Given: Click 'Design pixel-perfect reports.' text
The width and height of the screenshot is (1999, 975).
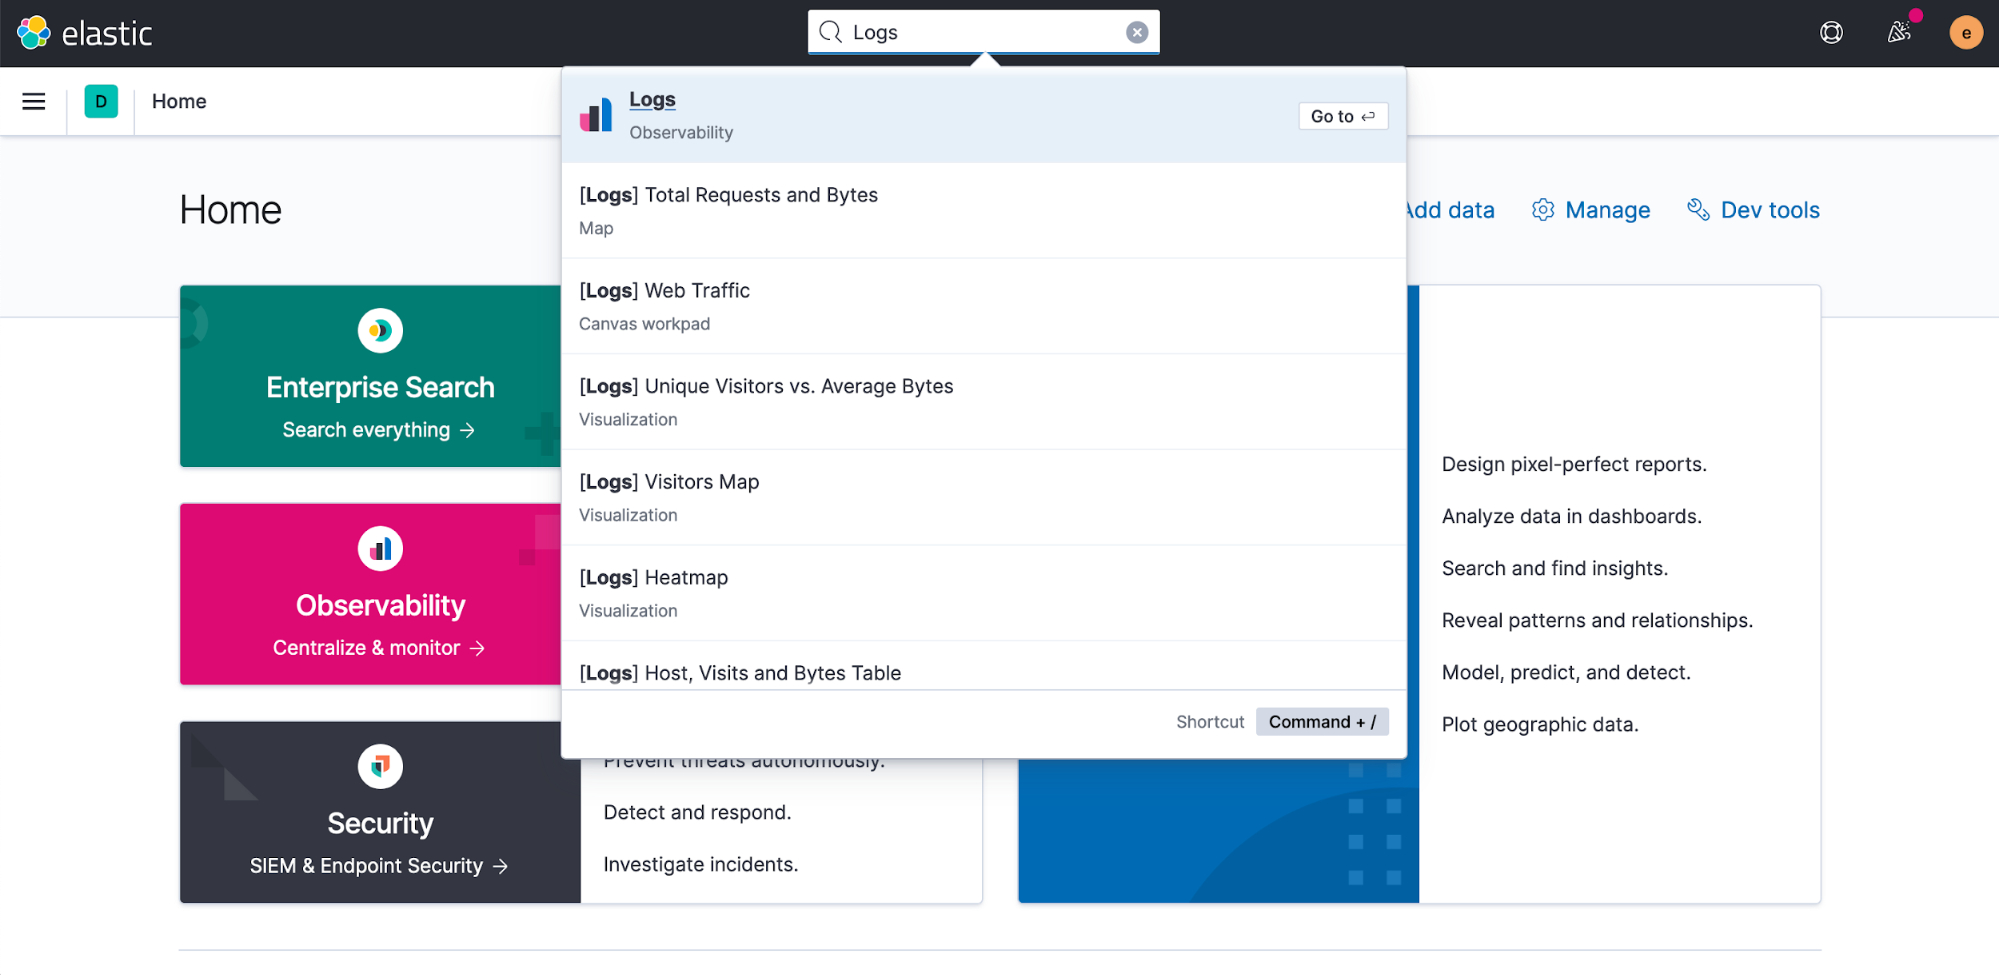Looking at the screenshot, I should coord(1574,464).
